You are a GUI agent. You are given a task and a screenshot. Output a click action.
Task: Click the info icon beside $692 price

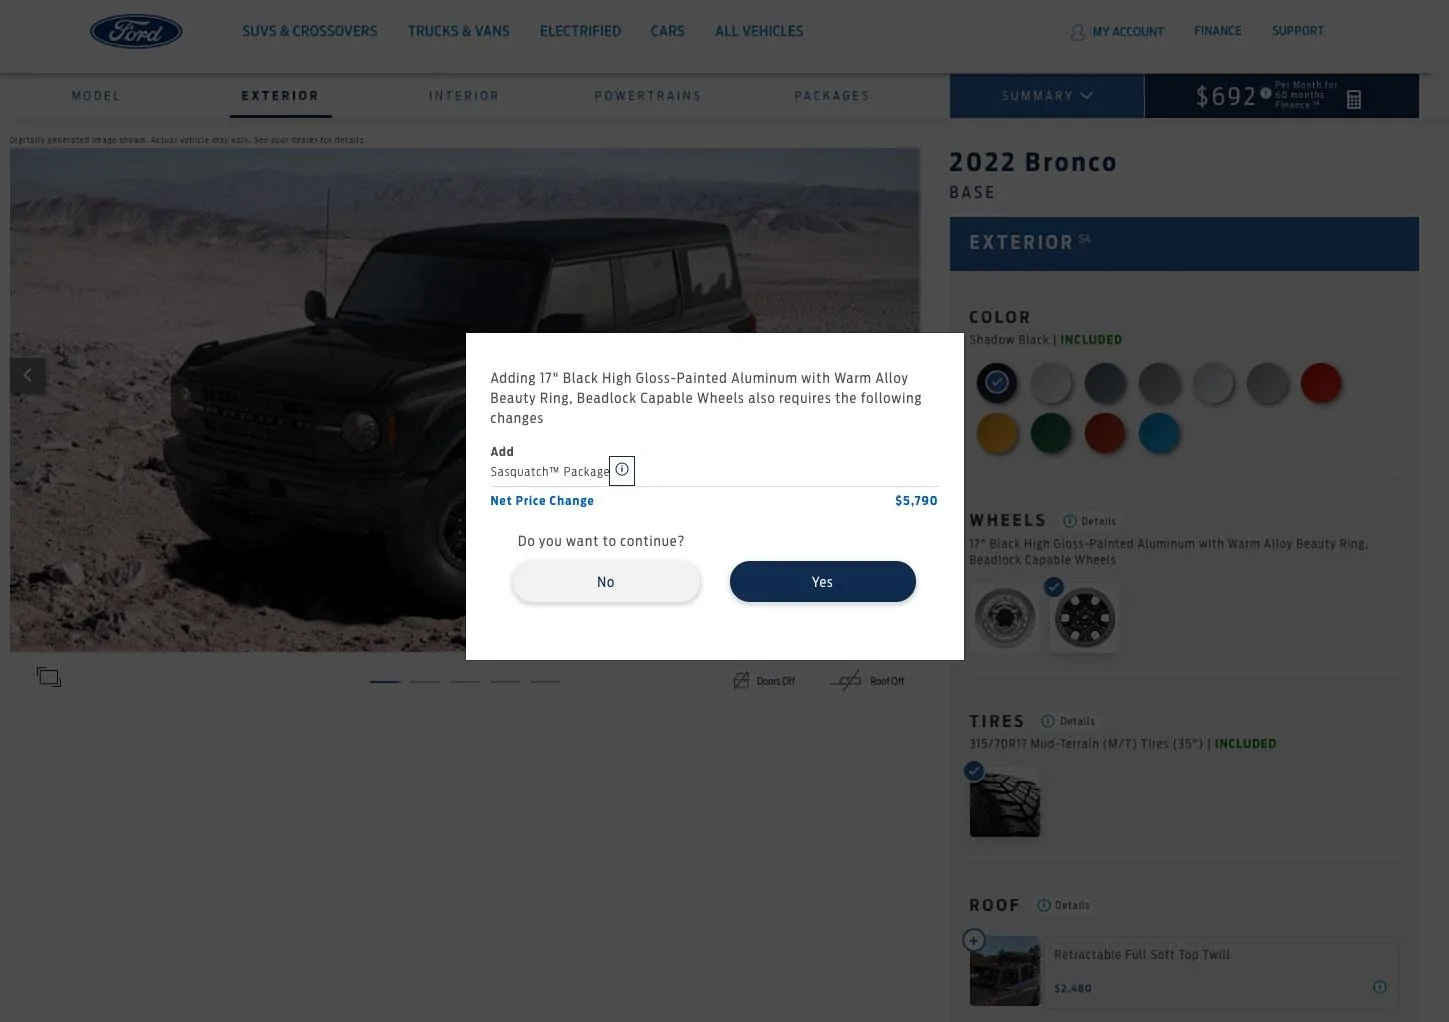tap(1266, 92)
